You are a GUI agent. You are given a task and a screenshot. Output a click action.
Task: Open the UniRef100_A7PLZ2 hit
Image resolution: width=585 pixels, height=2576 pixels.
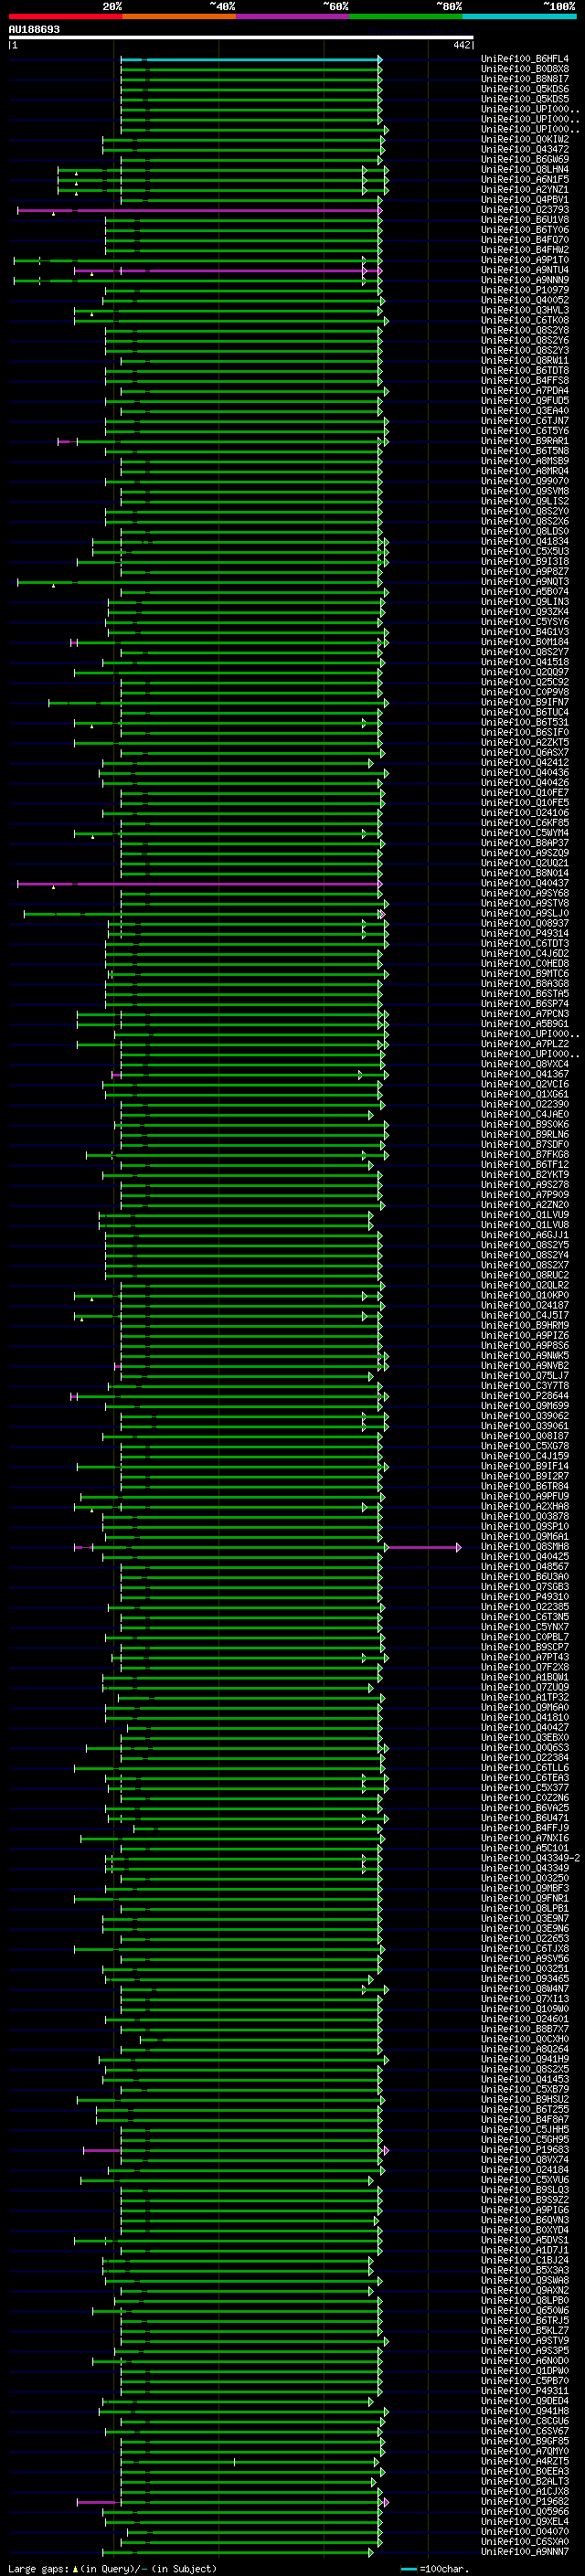click(524, 1044)
